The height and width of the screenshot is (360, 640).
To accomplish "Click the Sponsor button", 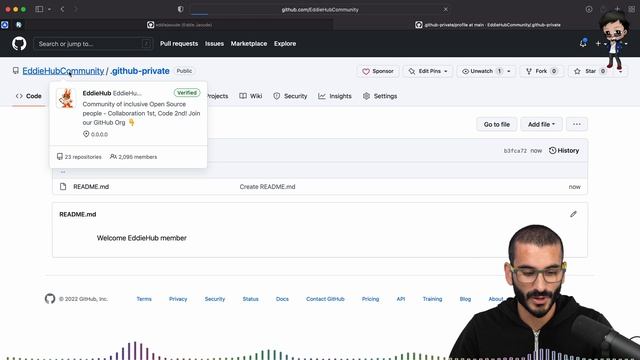I will point(378,71).
